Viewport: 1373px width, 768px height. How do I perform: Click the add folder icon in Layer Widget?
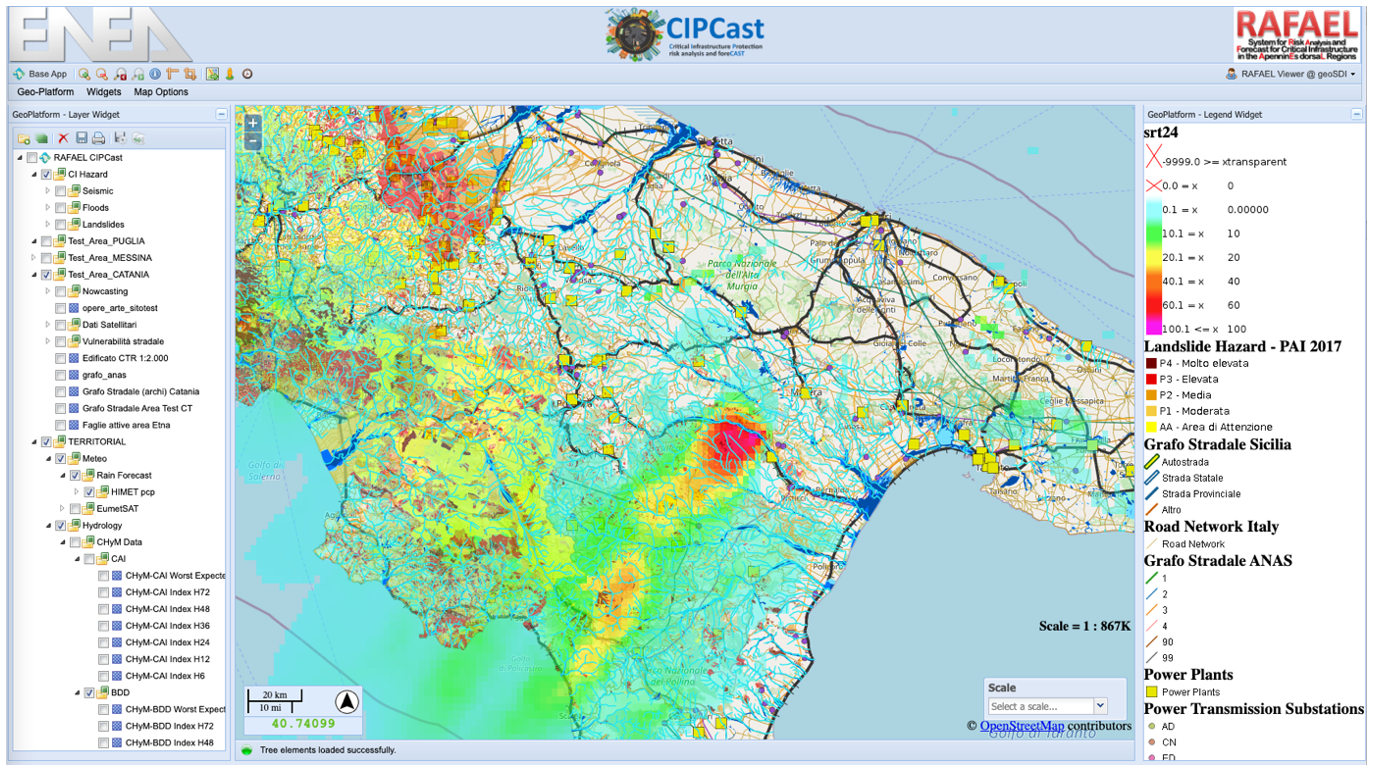[24, 138]
